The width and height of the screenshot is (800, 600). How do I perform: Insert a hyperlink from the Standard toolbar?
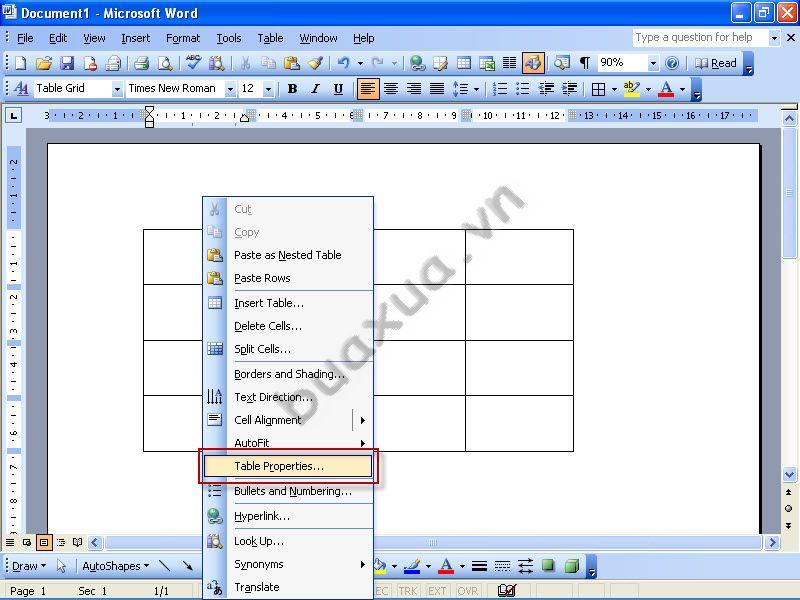click(417, 63)
